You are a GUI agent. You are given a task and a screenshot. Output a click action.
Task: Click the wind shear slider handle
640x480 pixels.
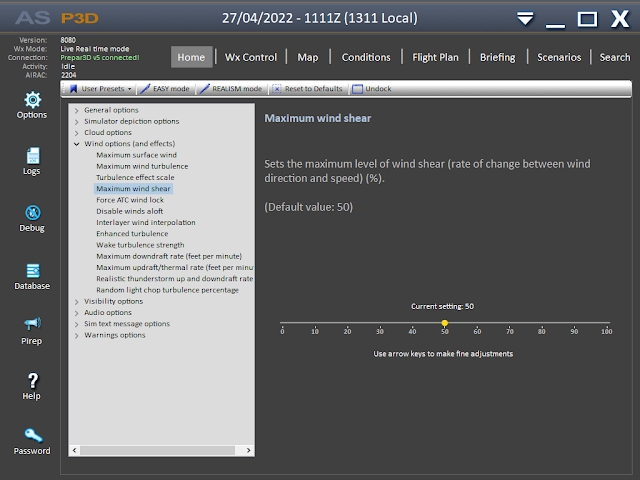(x=444, y=323)
